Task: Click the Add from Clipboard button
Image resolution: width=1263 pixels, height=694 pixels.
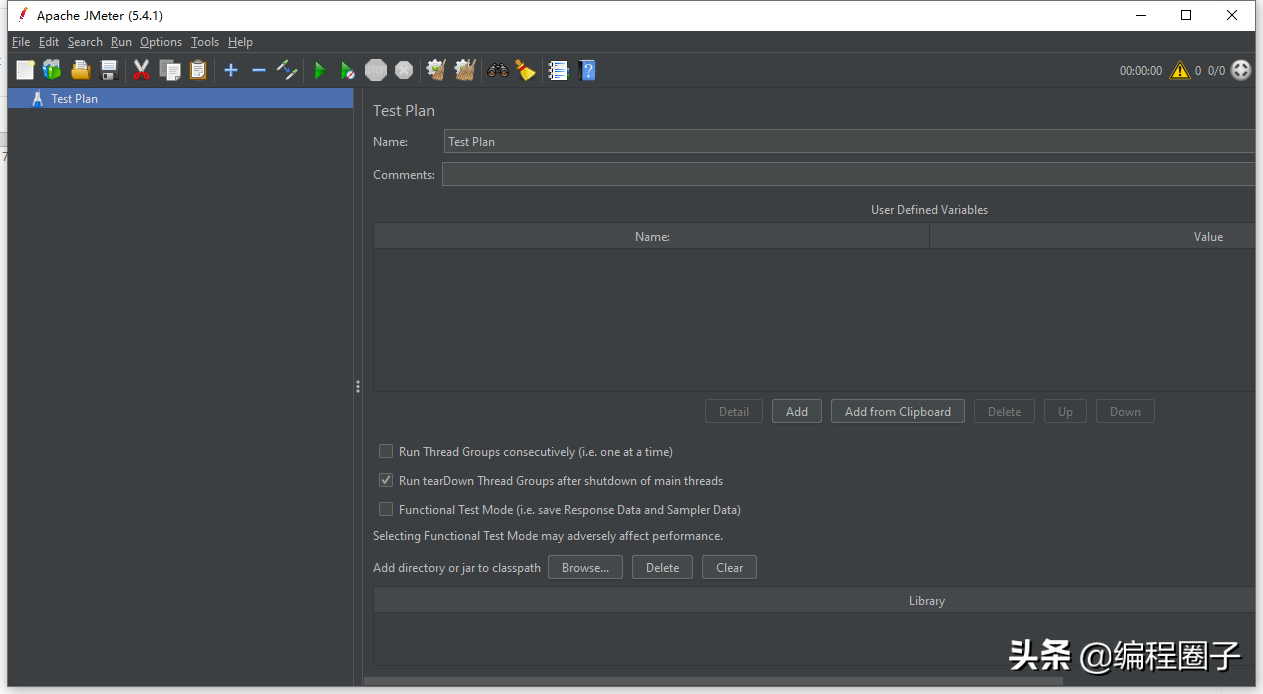Action: coord(897,412)
